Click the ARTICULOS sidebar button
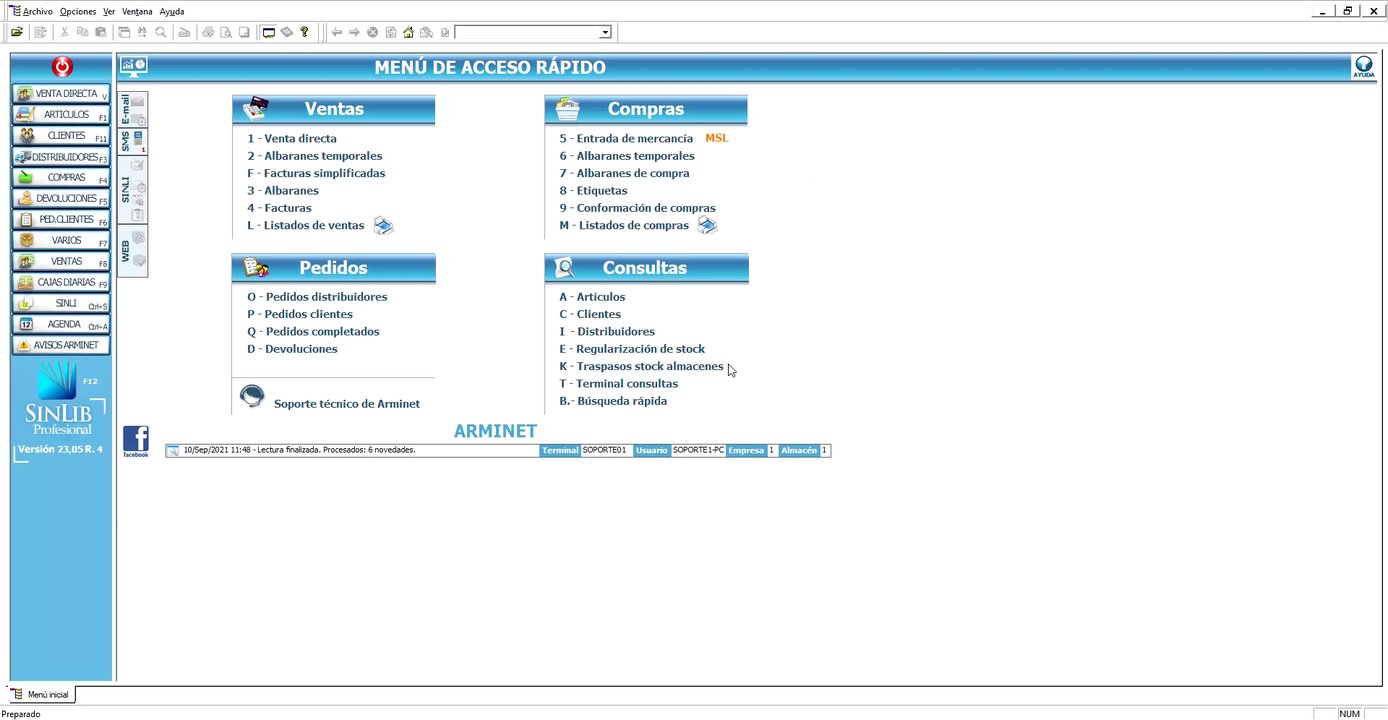The image size is (1388, 720). coord(62,114)
